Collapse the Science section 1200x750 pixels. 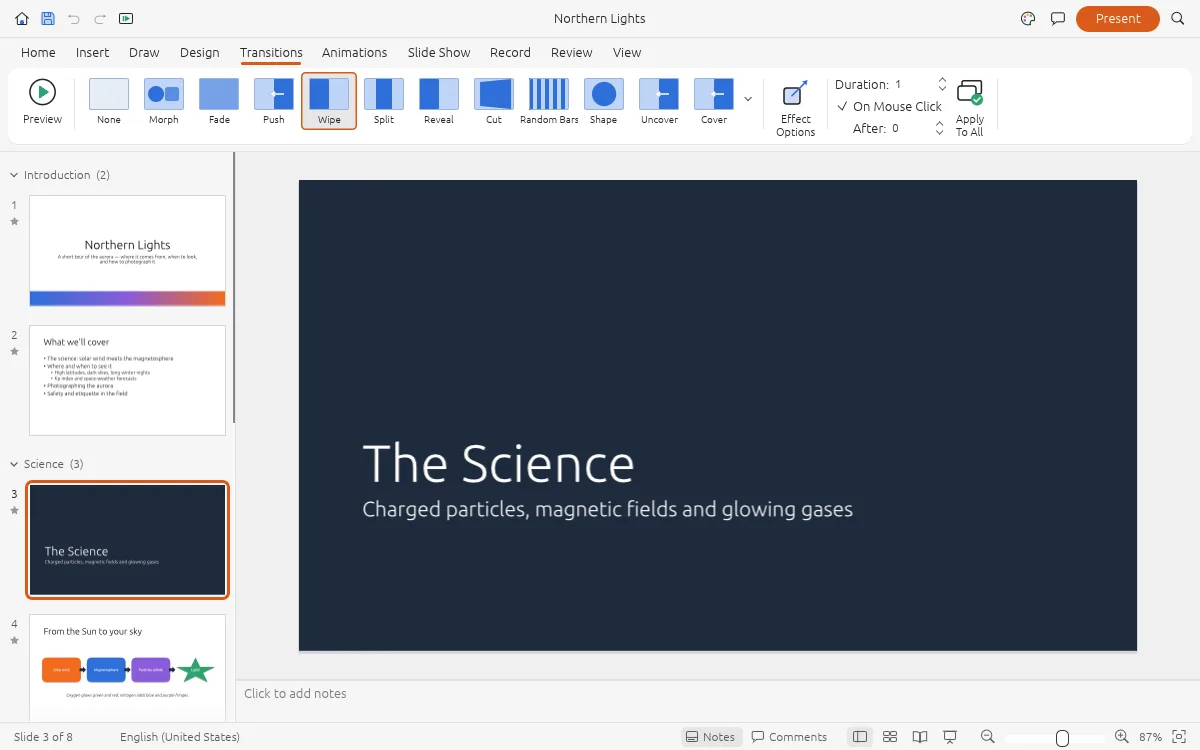[x=14, y=464]
